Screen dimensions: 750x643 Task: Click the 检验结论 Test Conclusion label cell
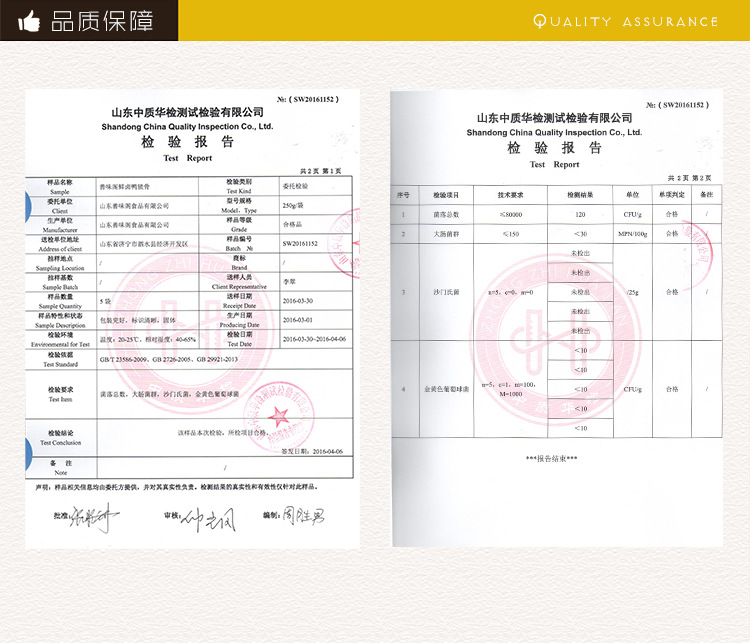pos(61,438)
